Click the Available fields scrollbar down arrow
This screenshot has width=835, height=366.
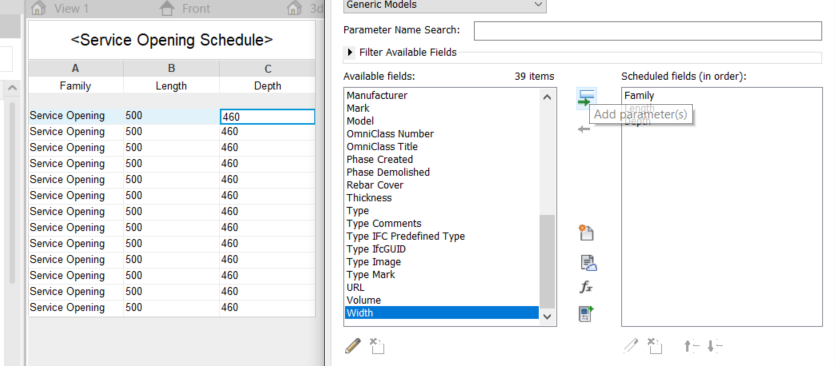pyautogui.click(x=547, y=316)
